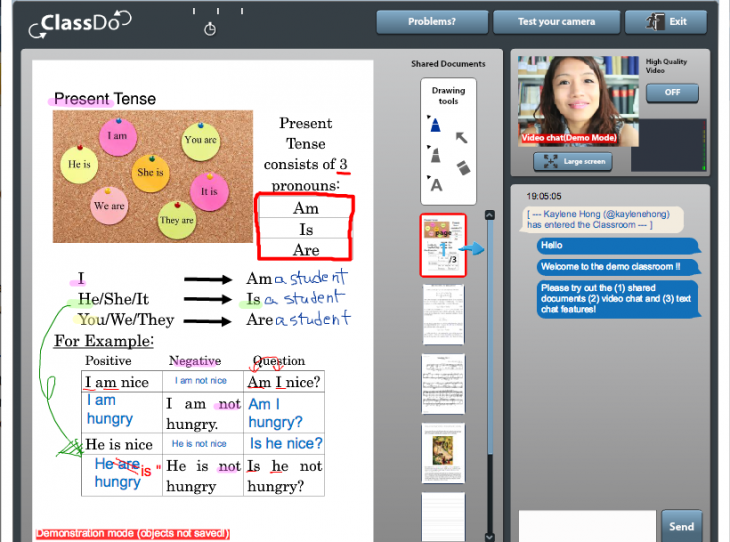Expand highlighter tool options small triangle
Screen dimensions: 730x542
(430, 146)
